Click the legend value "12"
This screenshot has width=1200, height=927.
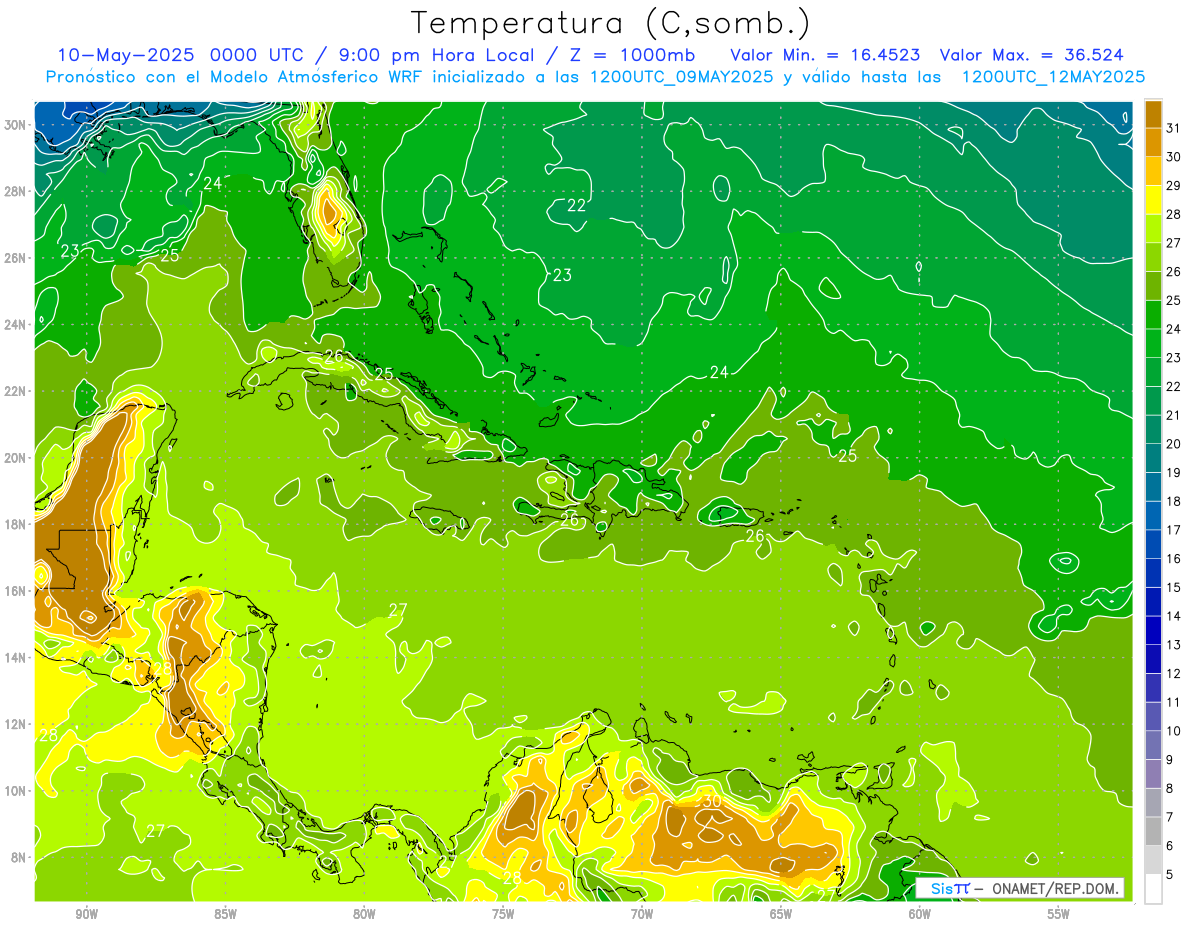[x=1174, y=673]
